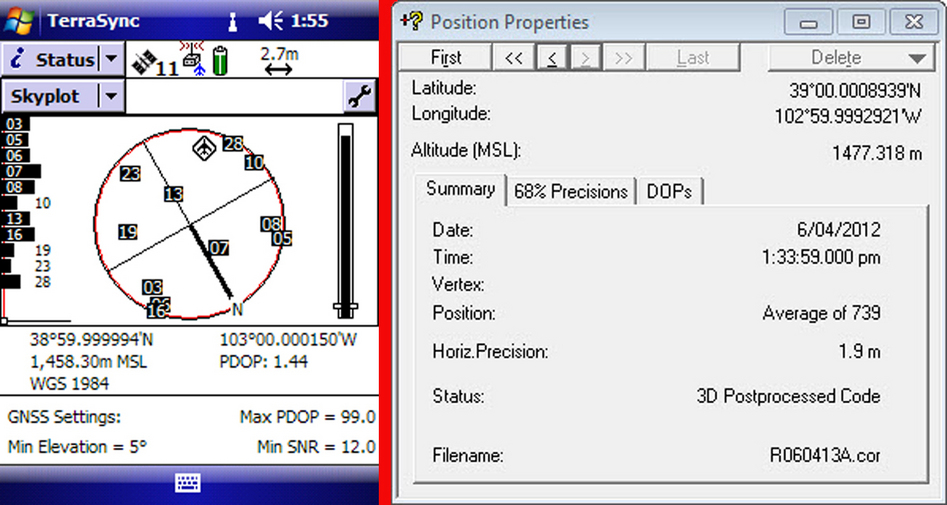Adjust the vertical GNSS productivity slider handle
Viewport: 947px width, 505px height.
(345, 308)
